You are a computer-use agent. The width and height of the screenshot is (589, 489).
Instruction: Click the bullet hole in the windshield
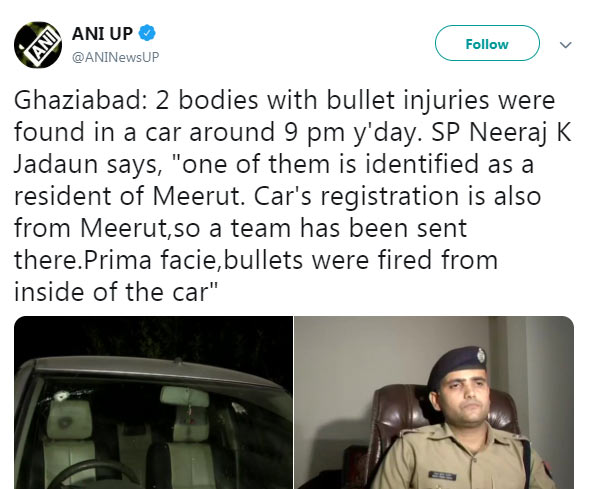click(x=60, y=395)
